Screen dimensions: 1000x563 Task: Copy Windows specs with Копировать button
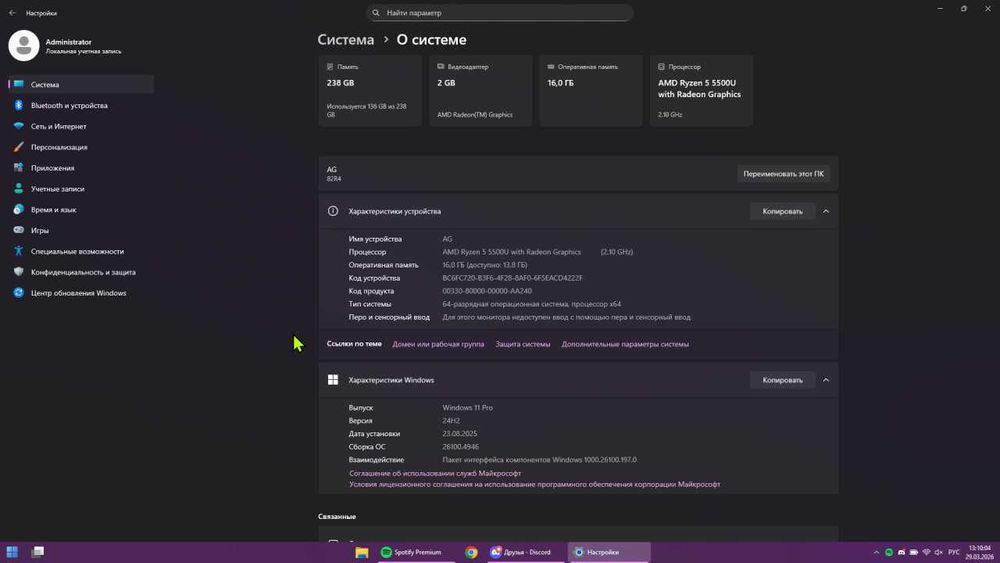click(783, 380)
